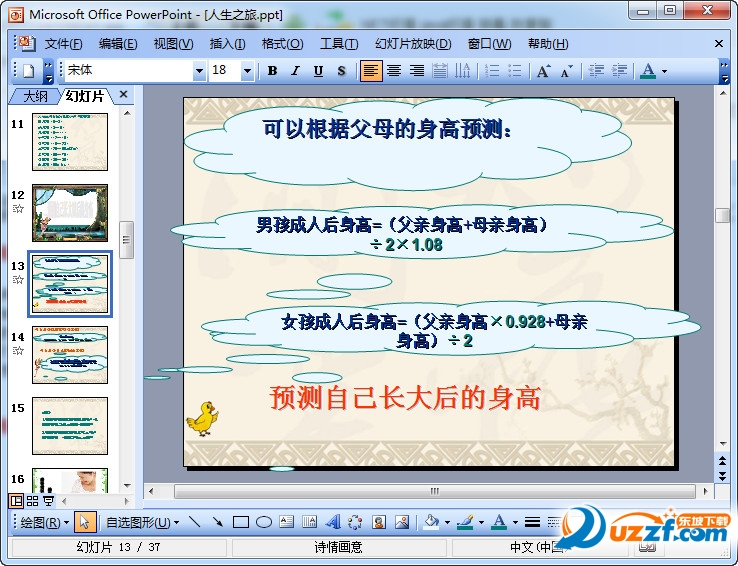Switch to the 大纲 tab

click(x=35, y=96)
